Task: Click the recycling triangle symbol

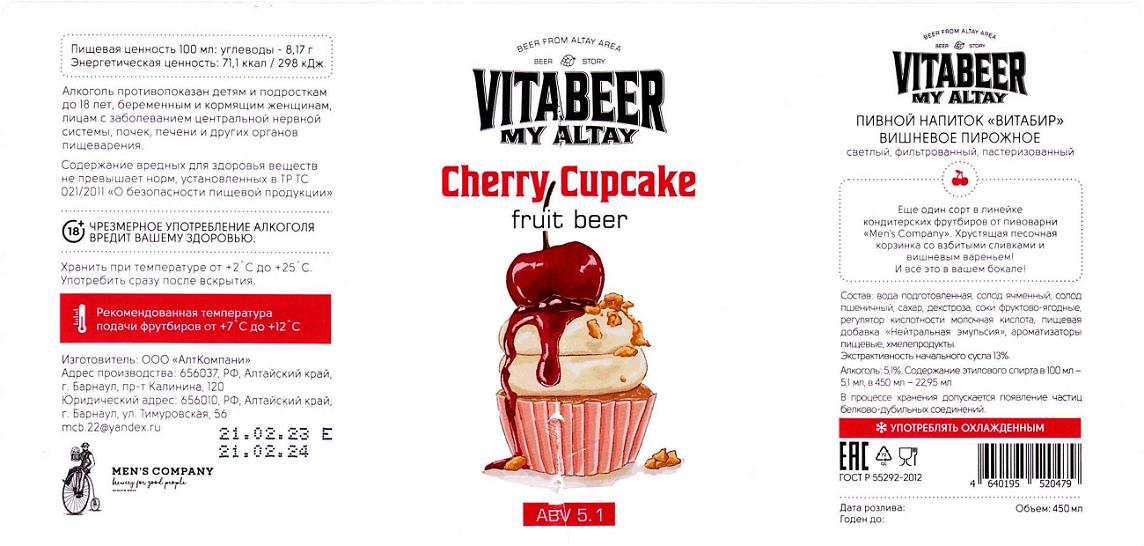Action: (884, 456)
